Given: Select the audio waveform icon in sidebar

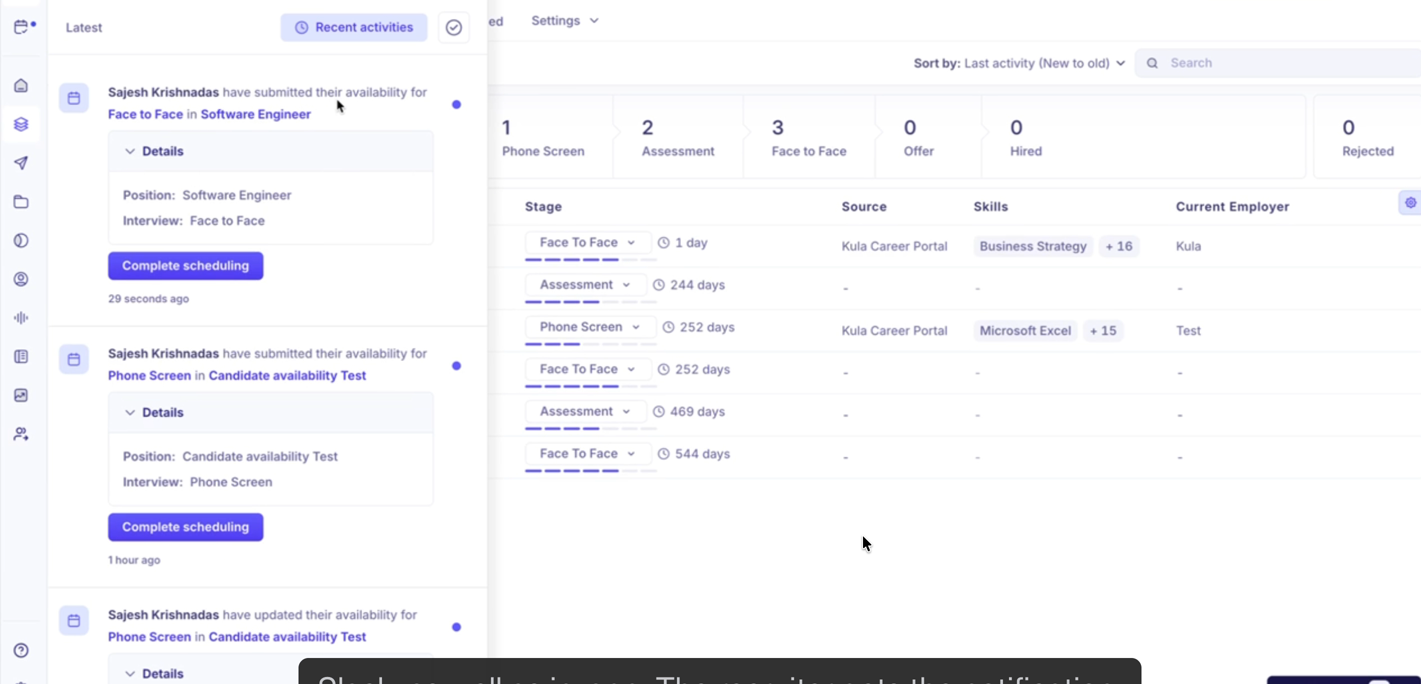Looking at the screenshot, I should (20, 317).
